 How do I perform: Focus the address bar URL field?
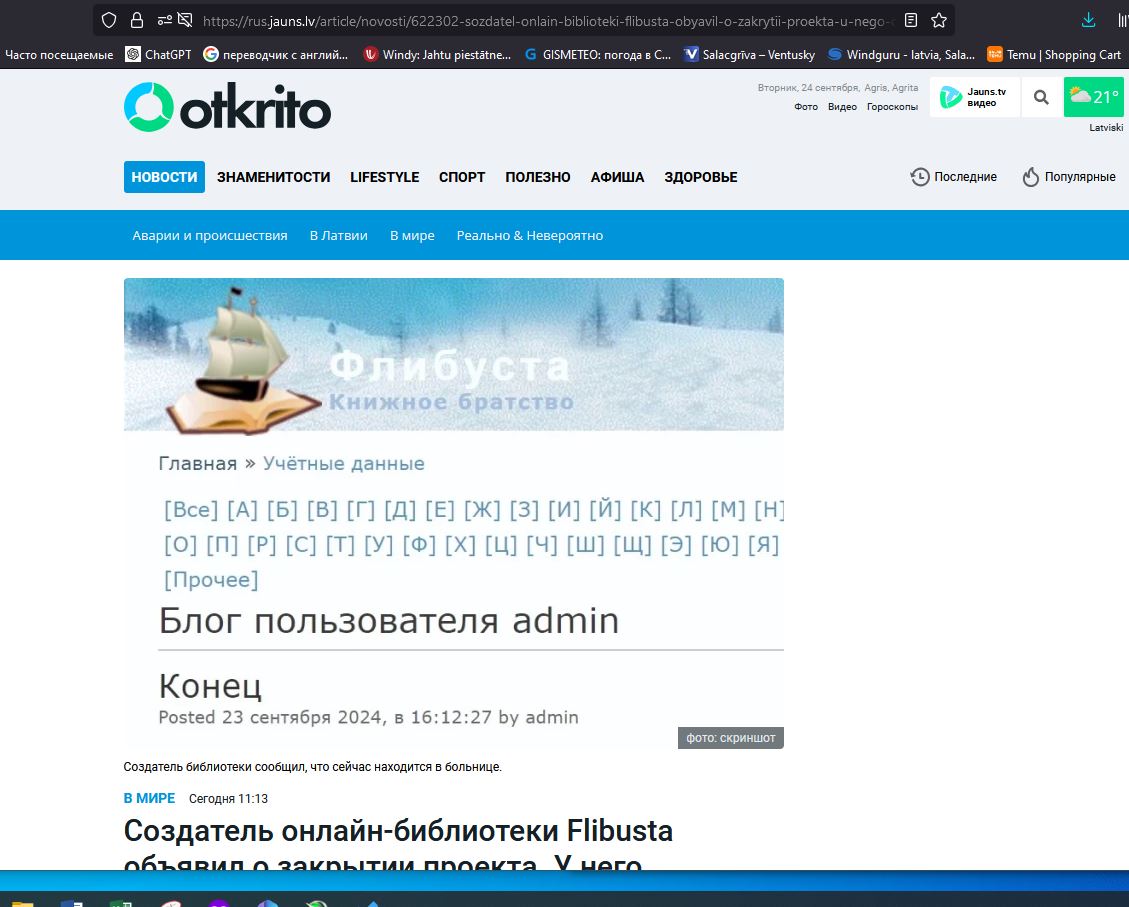pos(547,21)
